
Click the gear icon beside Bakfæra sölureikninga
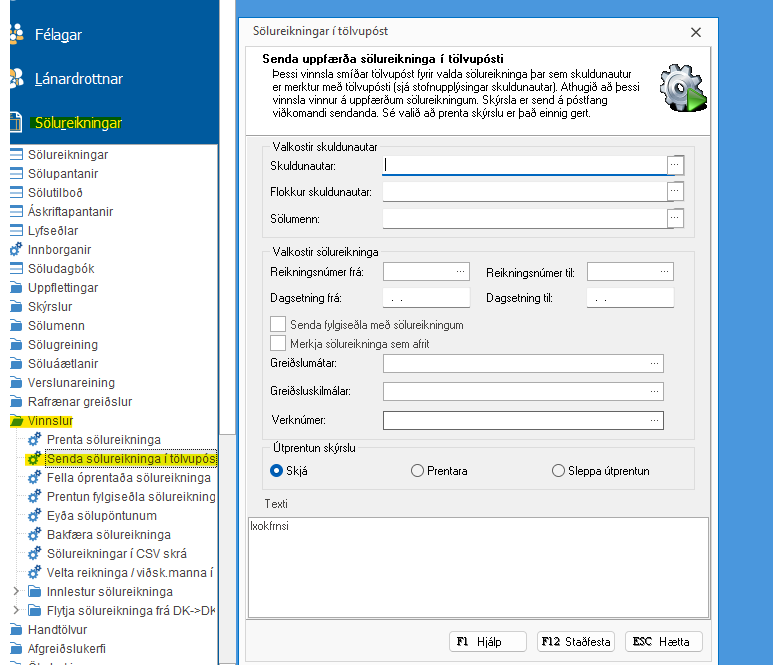click(x=34, y=535)
